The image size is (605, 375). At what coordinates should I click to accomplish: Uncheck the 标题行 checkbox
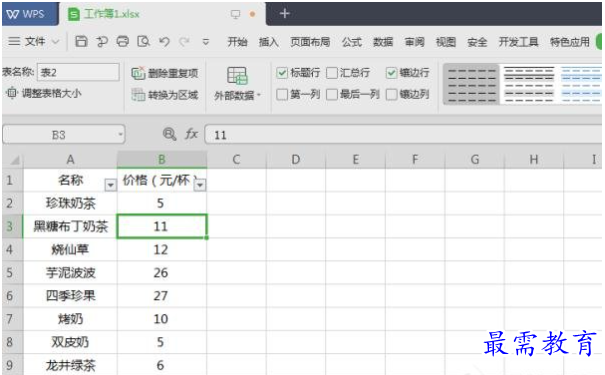[282, 73]
